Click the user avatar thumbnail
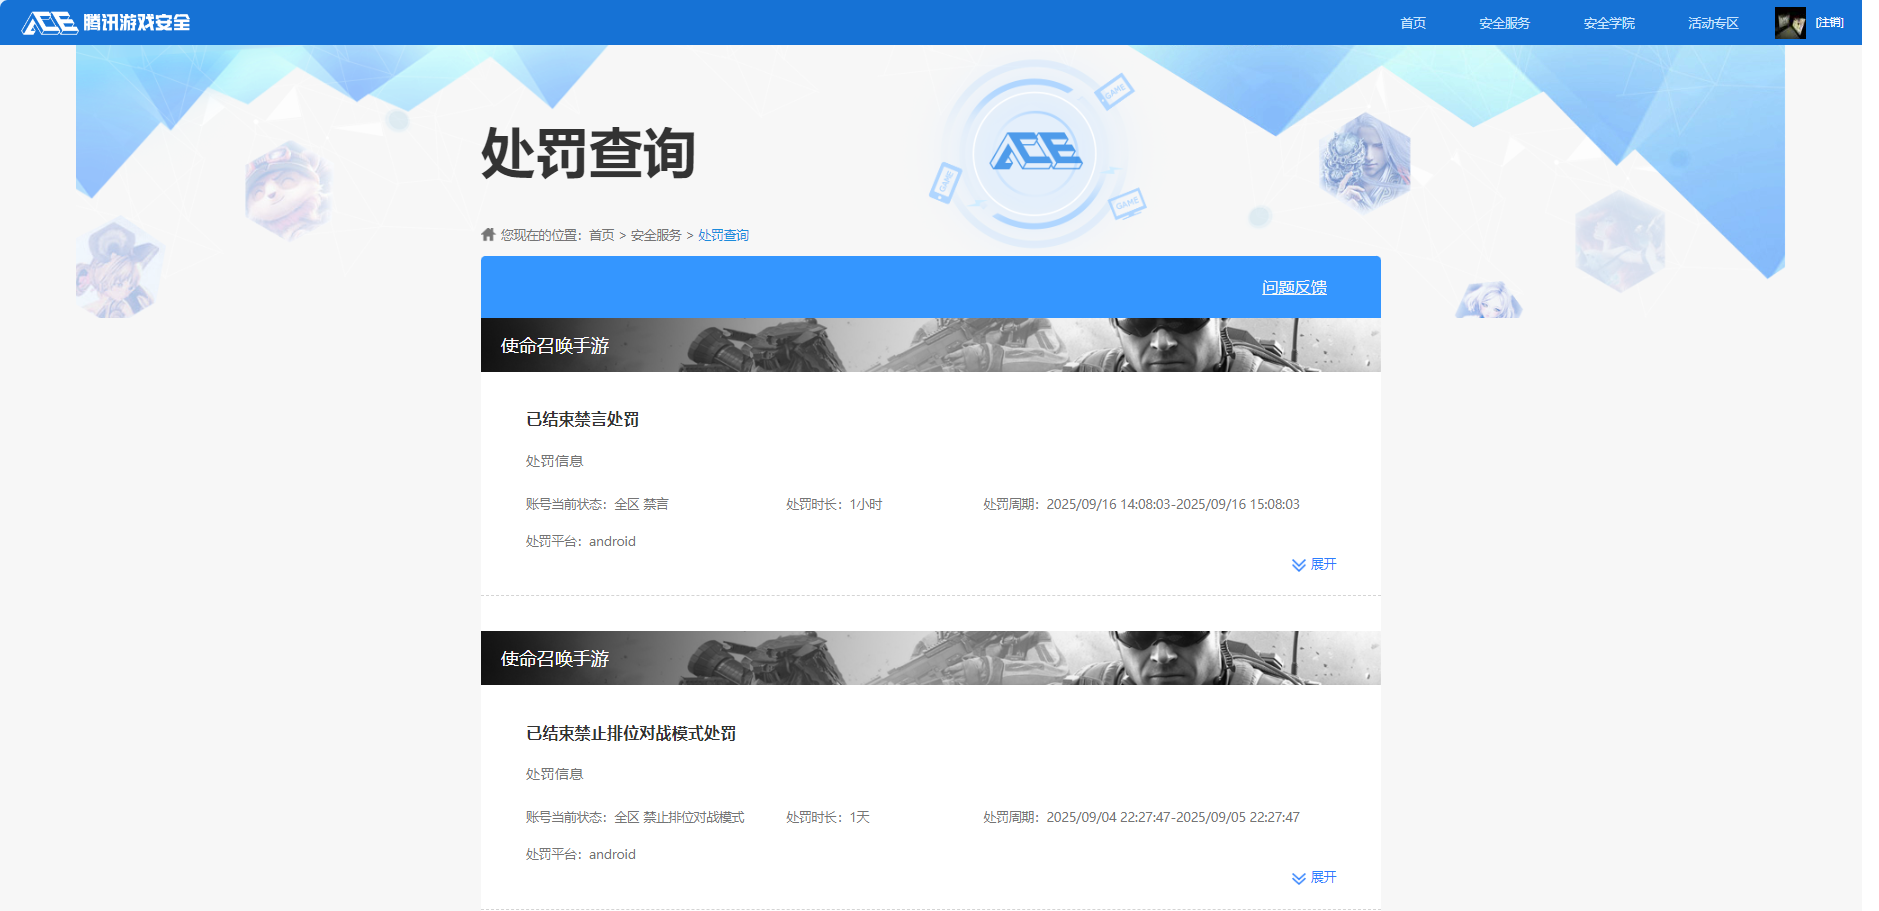The height and width of the screenshot is (911, 1879). coord(1790,23)
